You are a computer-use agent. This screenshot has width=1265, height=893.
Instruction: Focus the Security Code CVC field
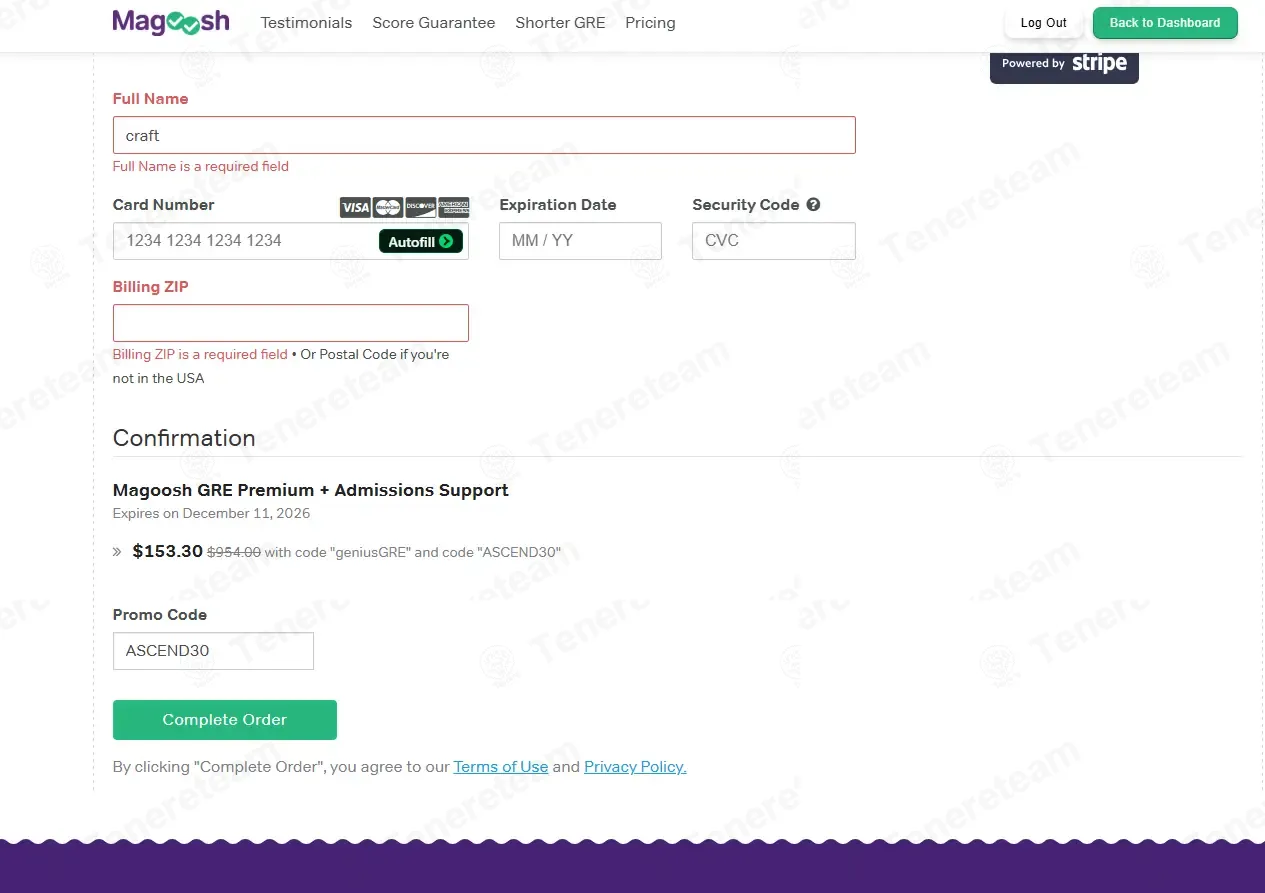pyautogui.click(x=774, y=241)
